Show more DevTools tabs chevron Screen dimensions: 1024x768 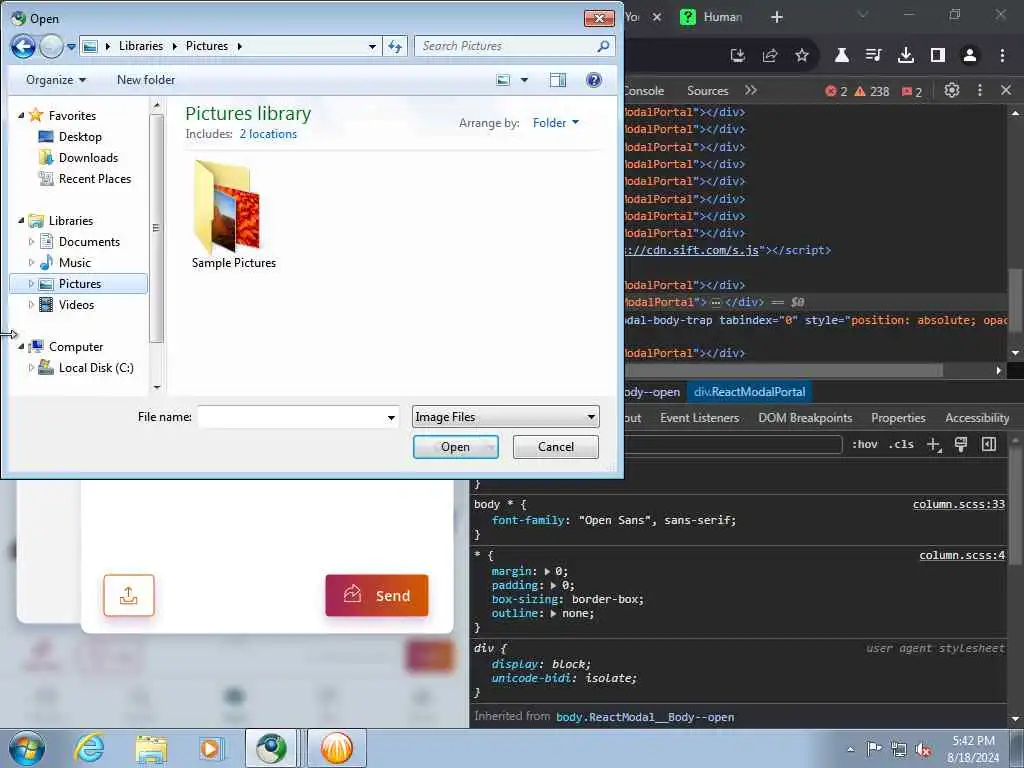tap(751, 90)
